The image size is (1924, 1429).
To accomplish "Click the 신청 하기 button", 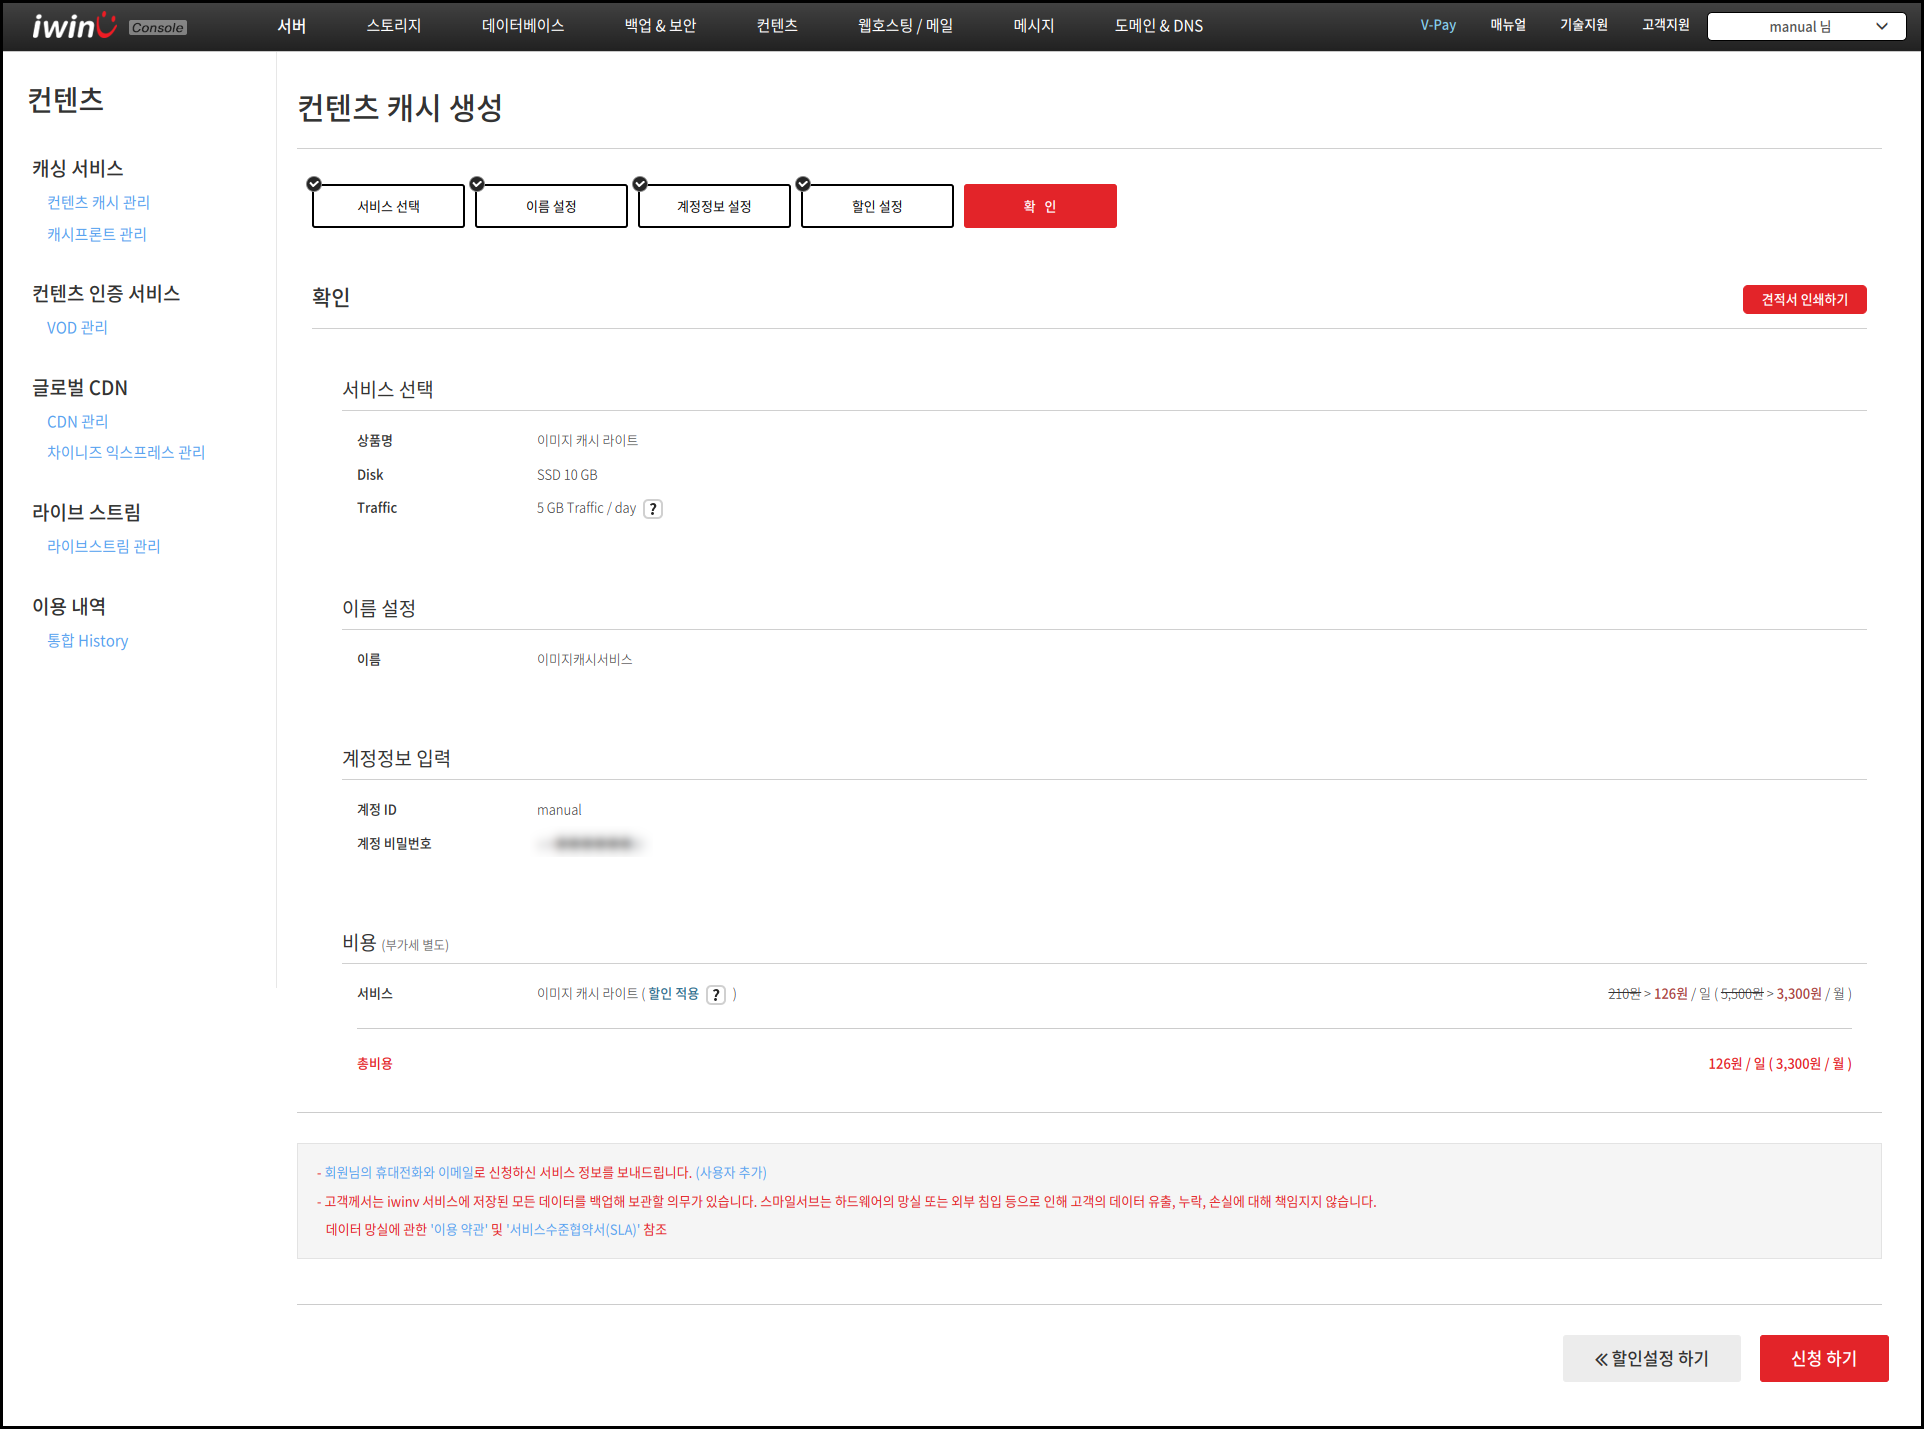I will coord(1823,1358).
